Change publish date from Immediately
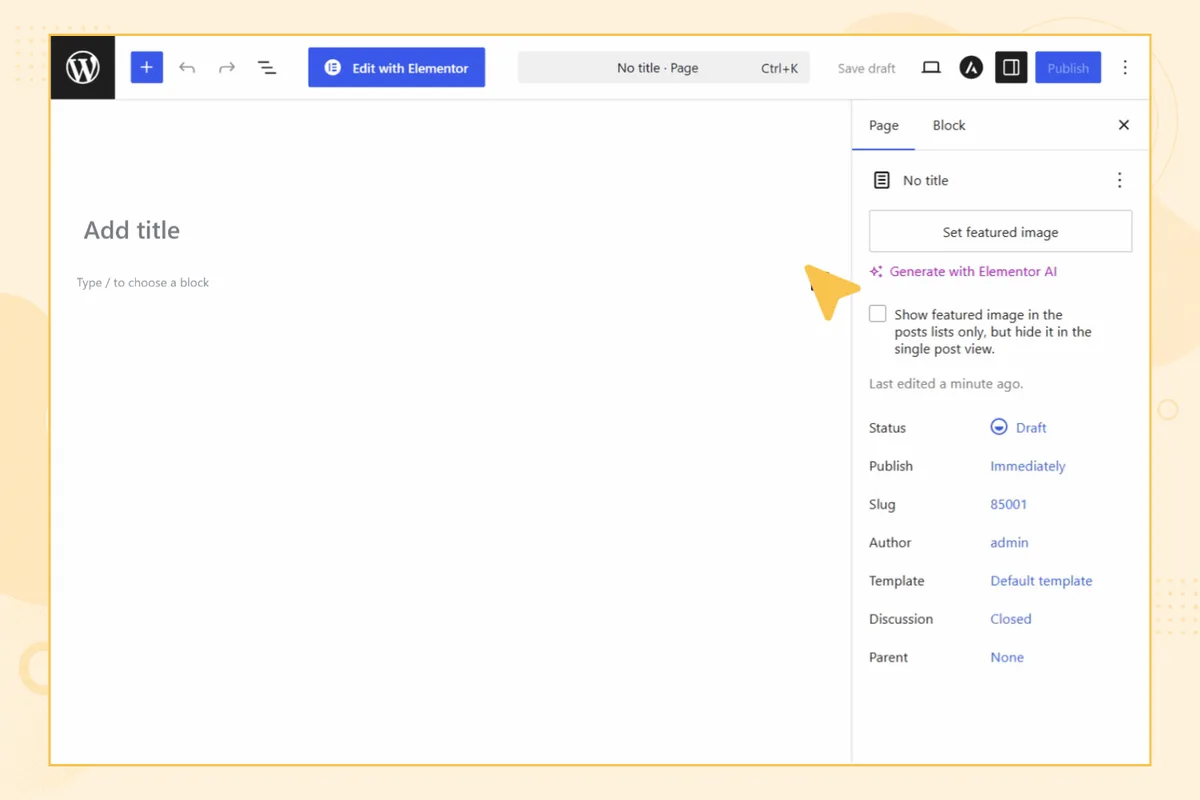This screenshot has width=1200, height=800. [x=1028, y=466]
